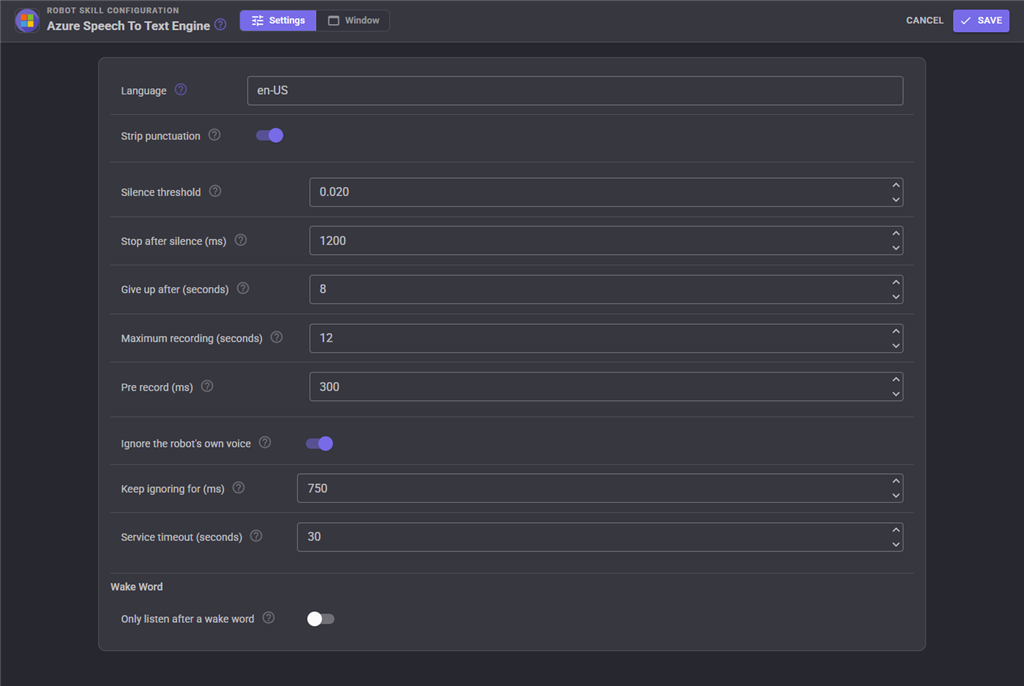Click the Wake Word section heading
The image size is (1024, 686).
point(136,587)
